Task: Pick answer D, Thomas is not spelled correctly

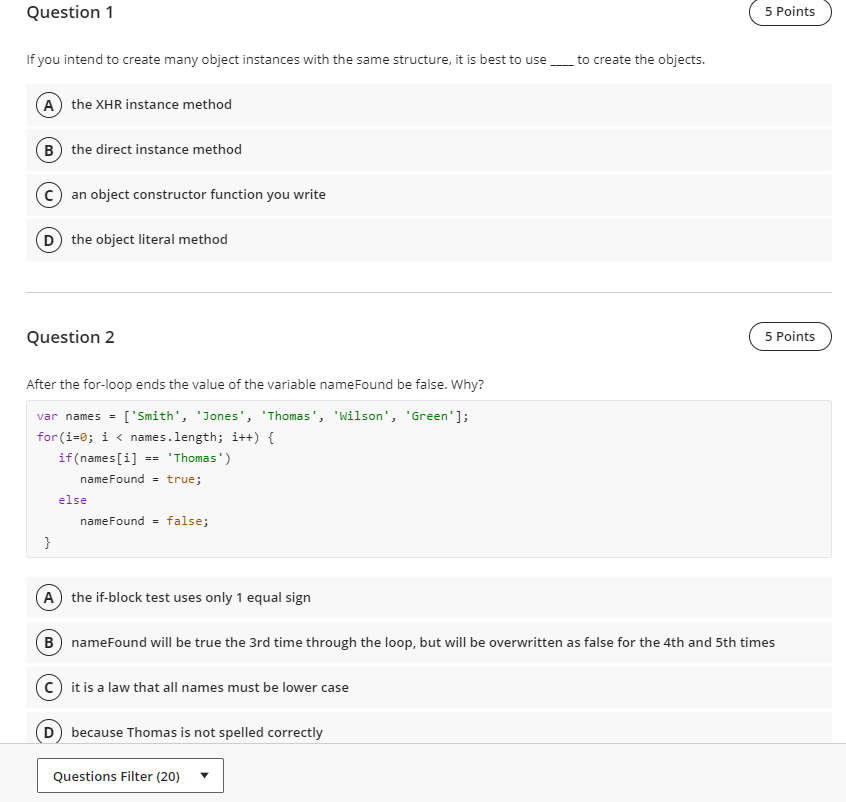Action: 197,732
